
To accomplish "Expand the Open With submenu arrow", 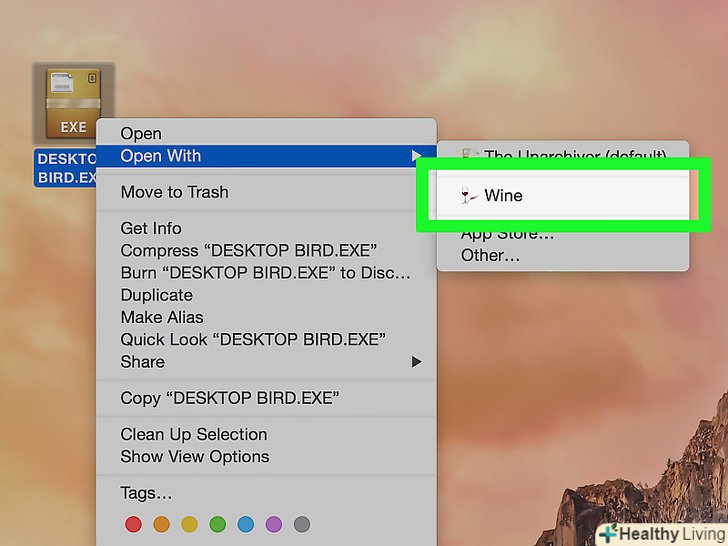I will (x=416, y=156).
